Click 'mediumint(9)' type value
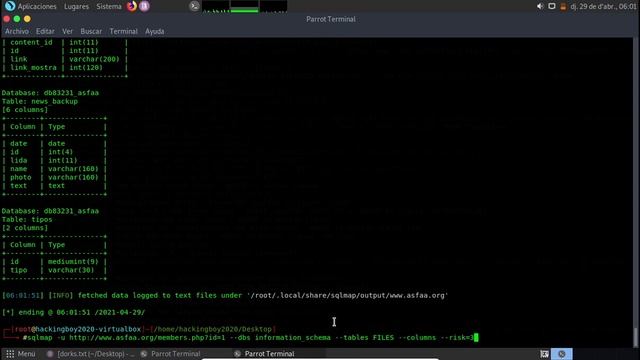Image resolution: width=640 pixels, height=360 pixels. [73, 262]
